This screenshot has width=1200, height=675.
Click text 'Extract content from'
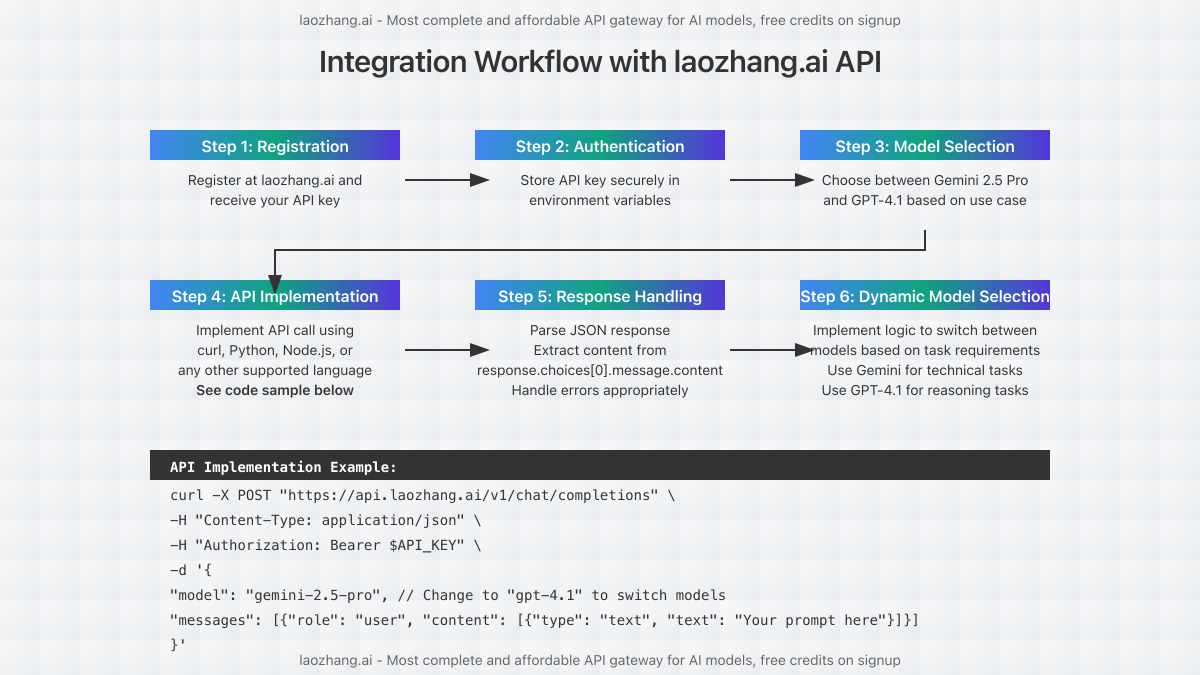tap(600, 350)
